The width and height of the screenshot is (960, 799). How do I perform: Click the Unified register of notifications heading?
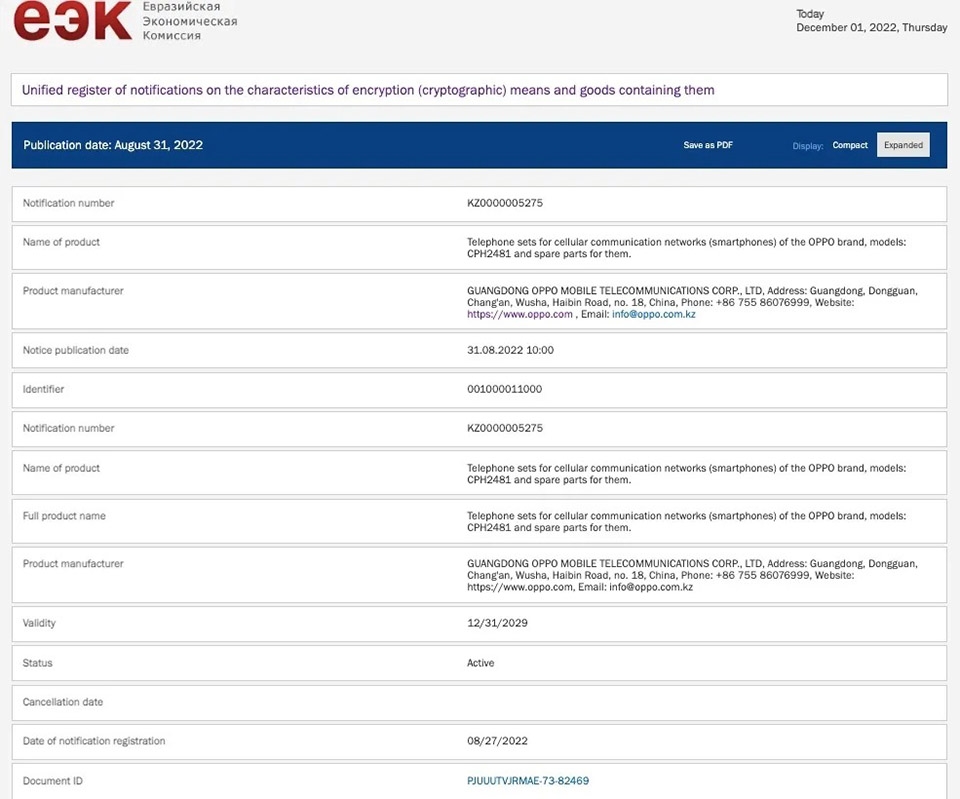(368, 90)
